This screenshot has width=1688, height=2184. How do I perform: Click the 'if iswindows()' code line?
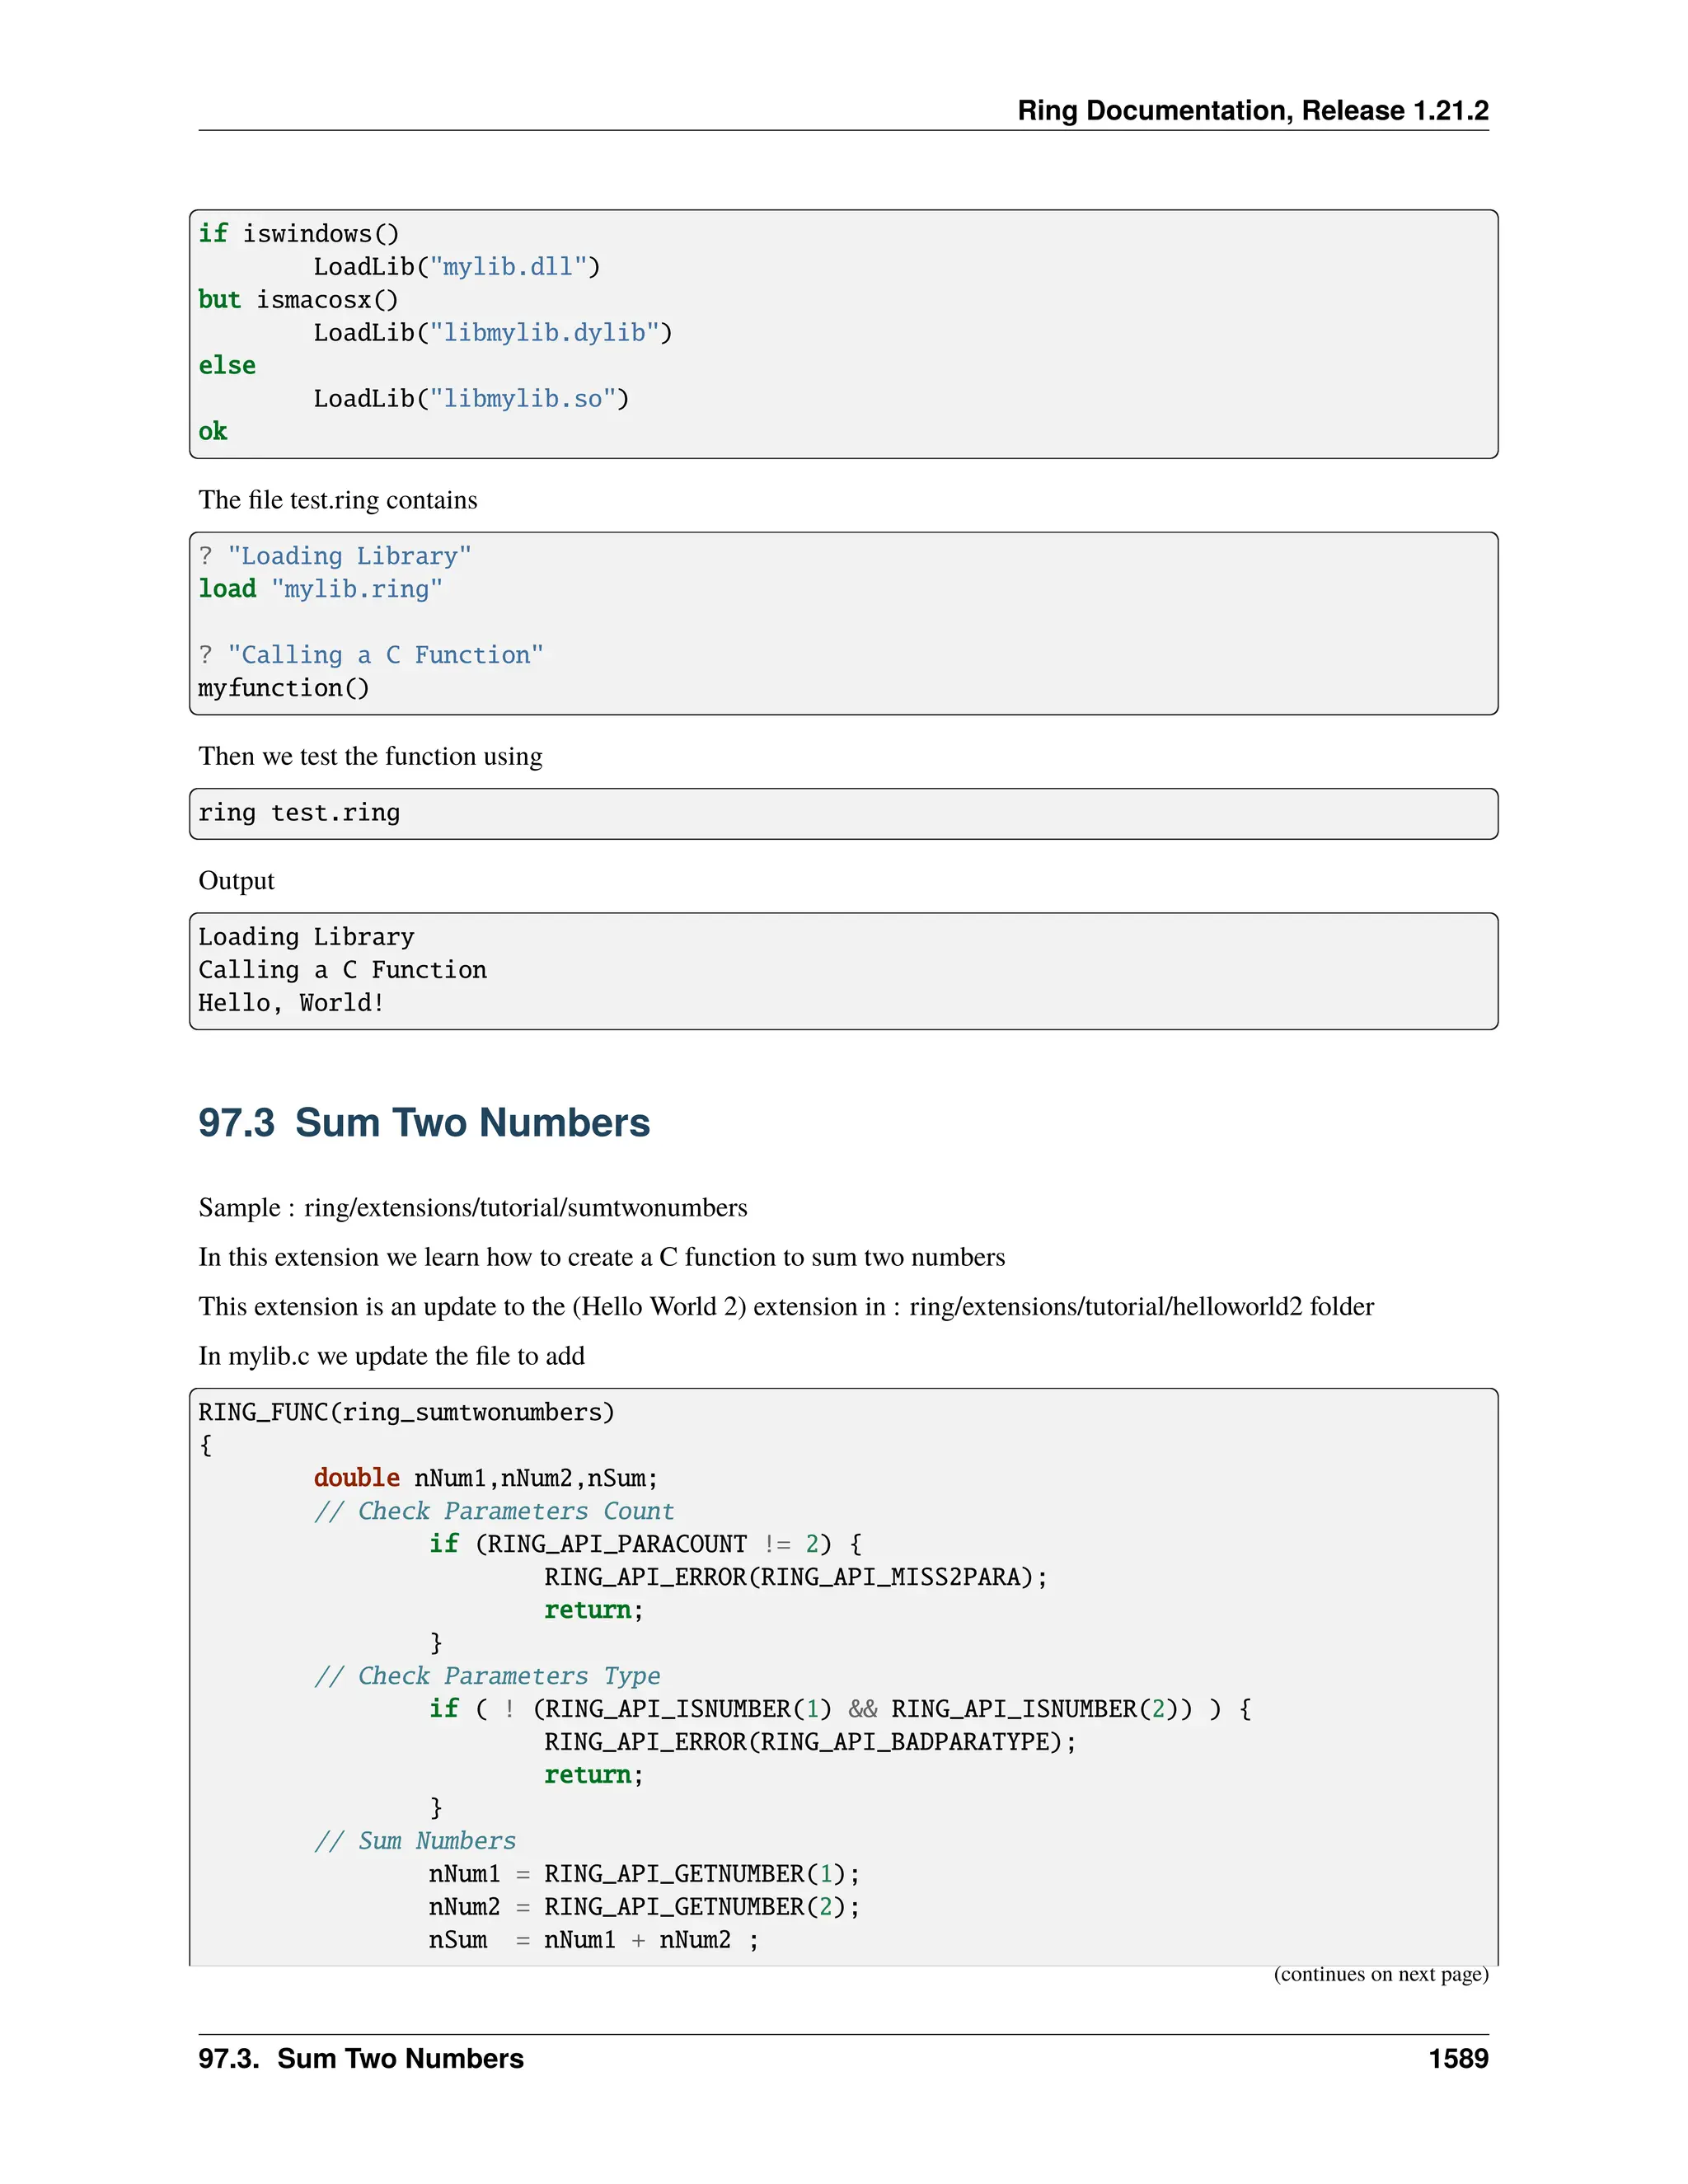coord(298,234)
